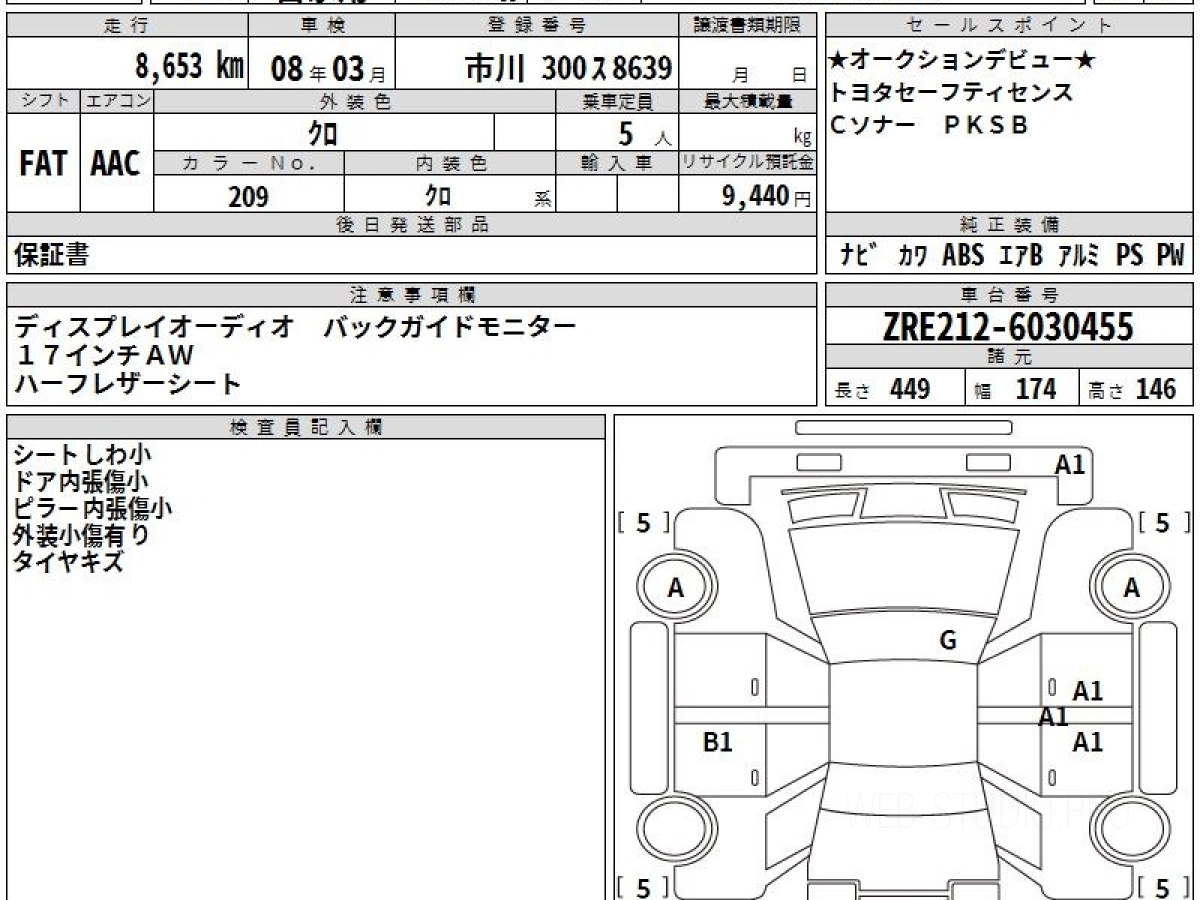Click the 17インチAW note line
The image size is (1200, 900).
click(x=105, y=354)
